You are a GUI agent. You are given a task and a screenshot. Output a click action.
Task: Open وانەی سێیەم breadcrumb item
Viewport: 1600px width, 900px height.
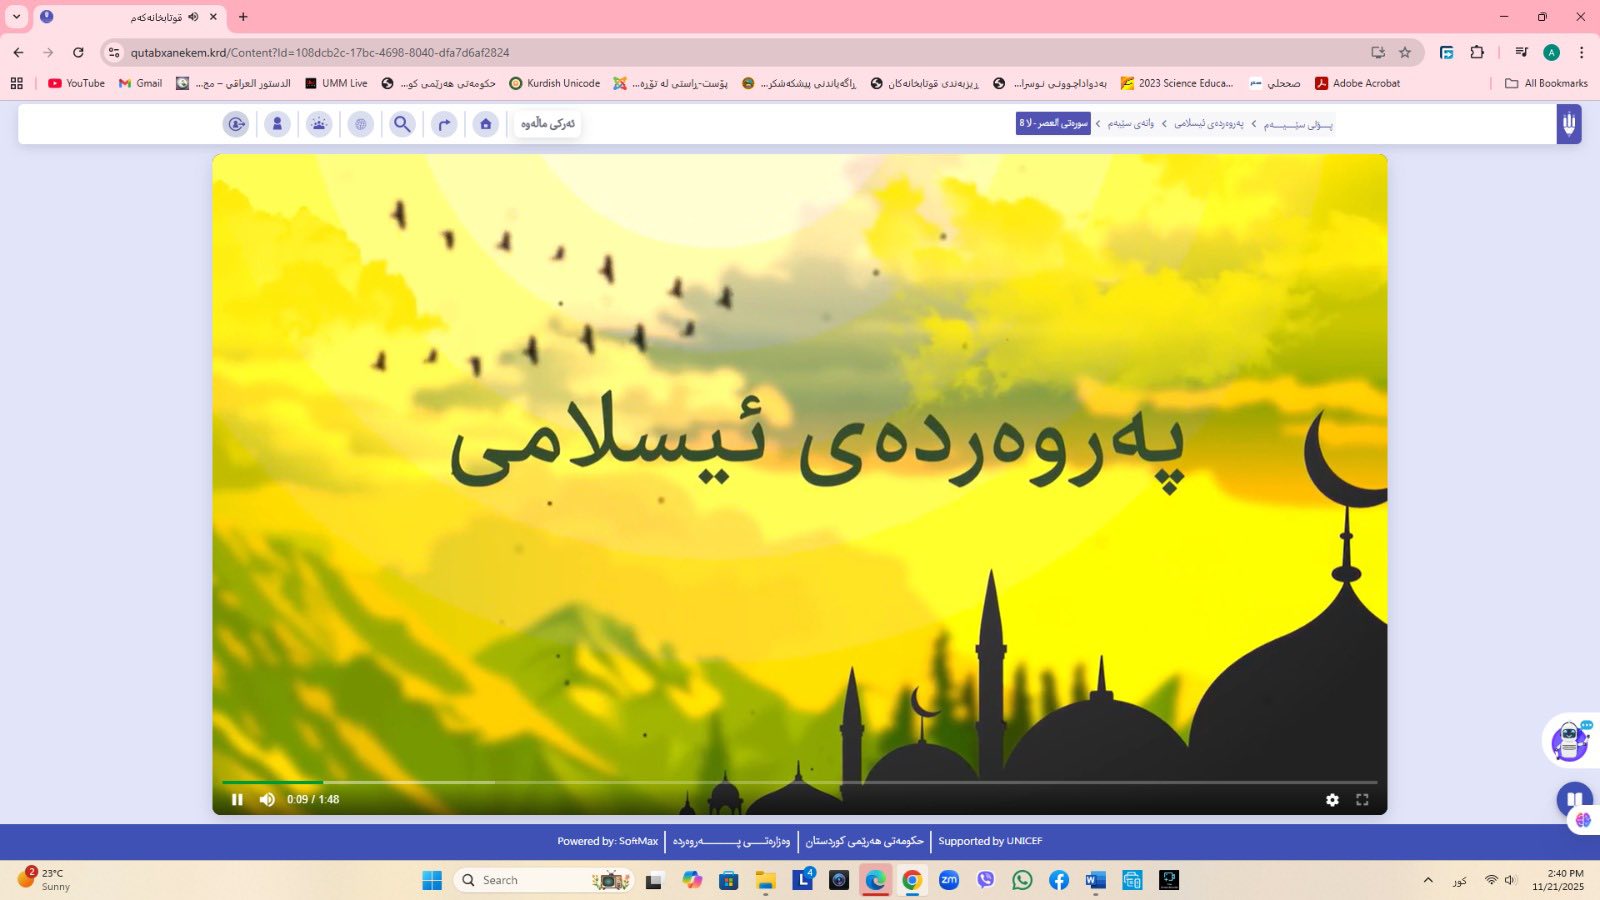pos(1131,124)
